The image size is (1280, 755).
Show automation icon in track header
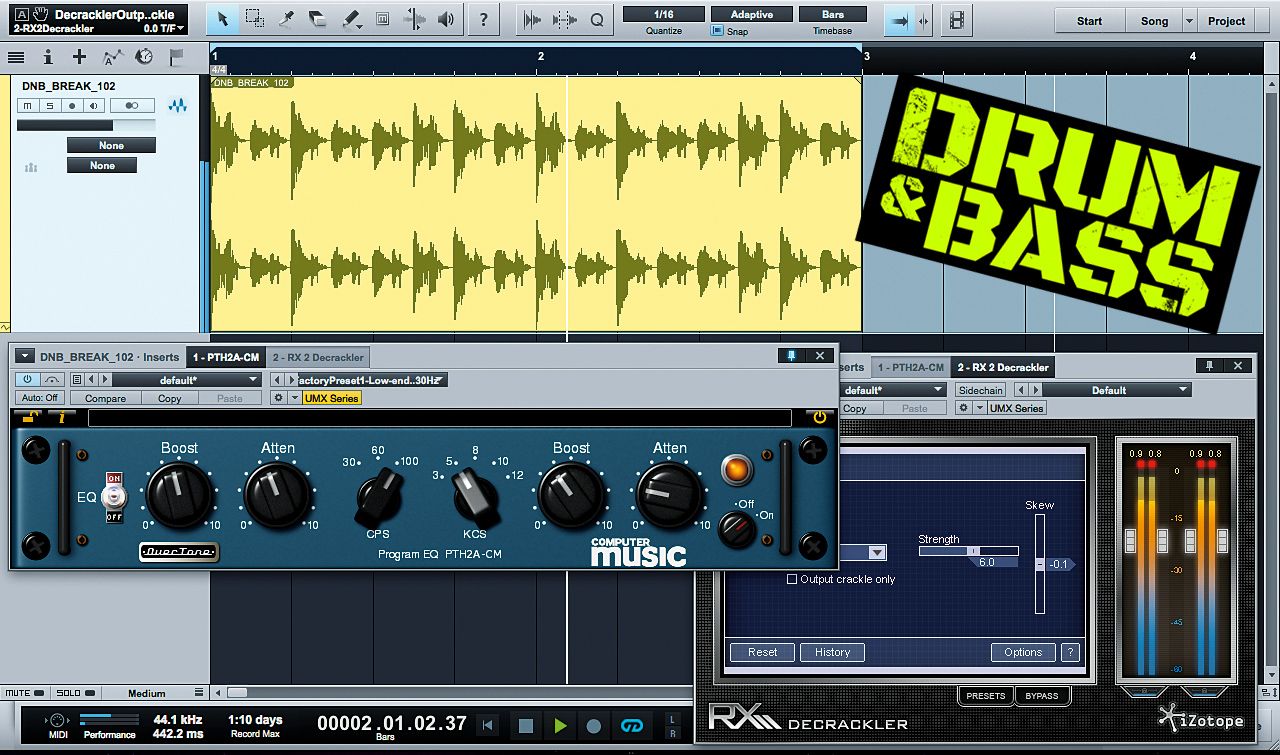coord(112,58)
